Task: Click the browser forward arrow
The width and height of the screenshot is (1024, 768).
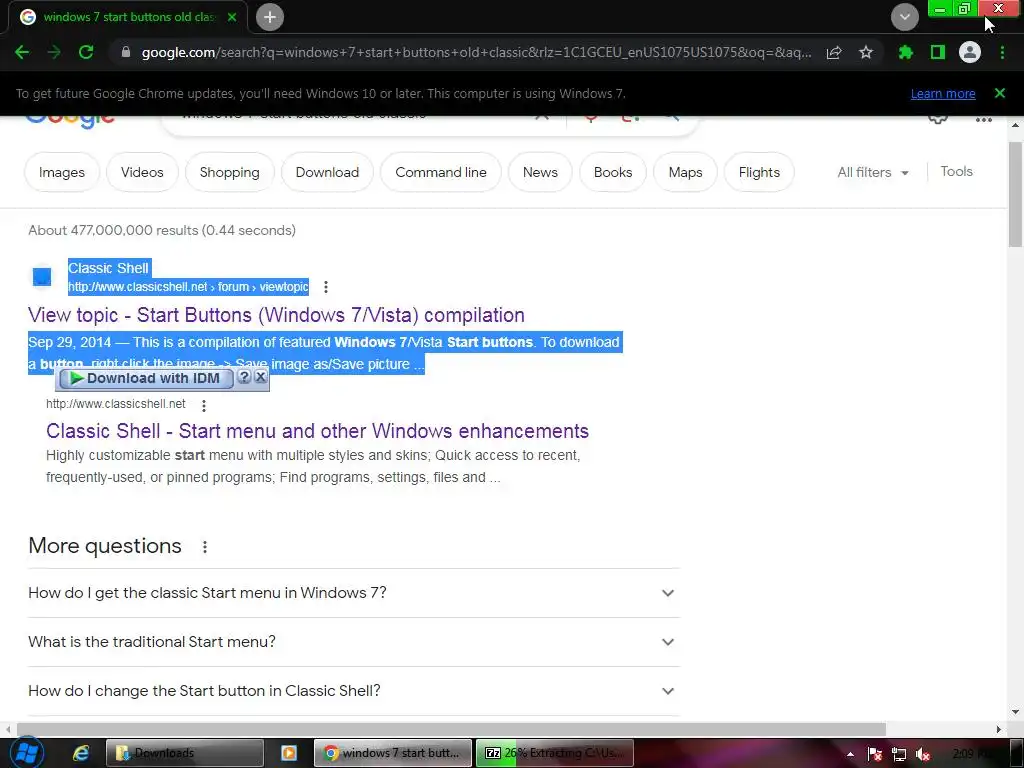Action: pos(54,52)
